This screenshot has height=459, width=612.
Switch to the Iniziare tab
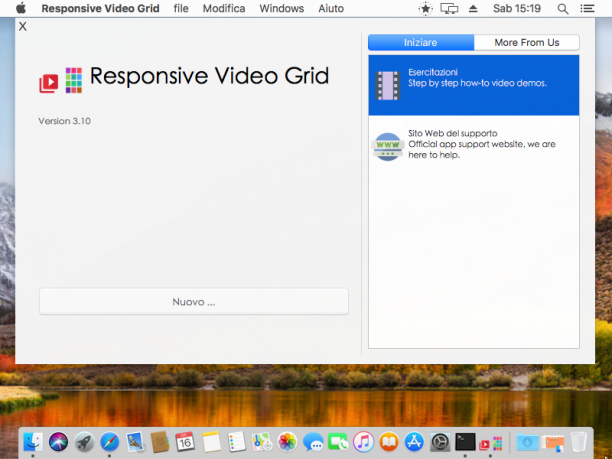click(x=421, y=42)
